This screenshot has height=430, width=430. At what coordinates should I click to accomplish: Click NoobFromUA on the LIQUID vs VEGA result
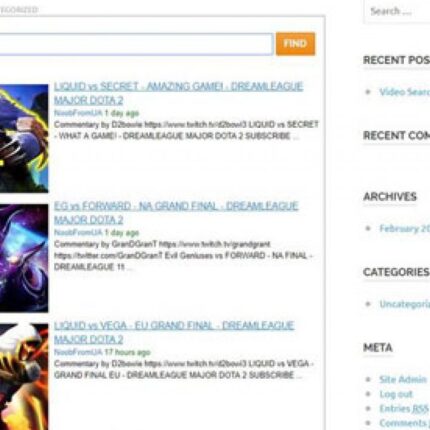78,352
